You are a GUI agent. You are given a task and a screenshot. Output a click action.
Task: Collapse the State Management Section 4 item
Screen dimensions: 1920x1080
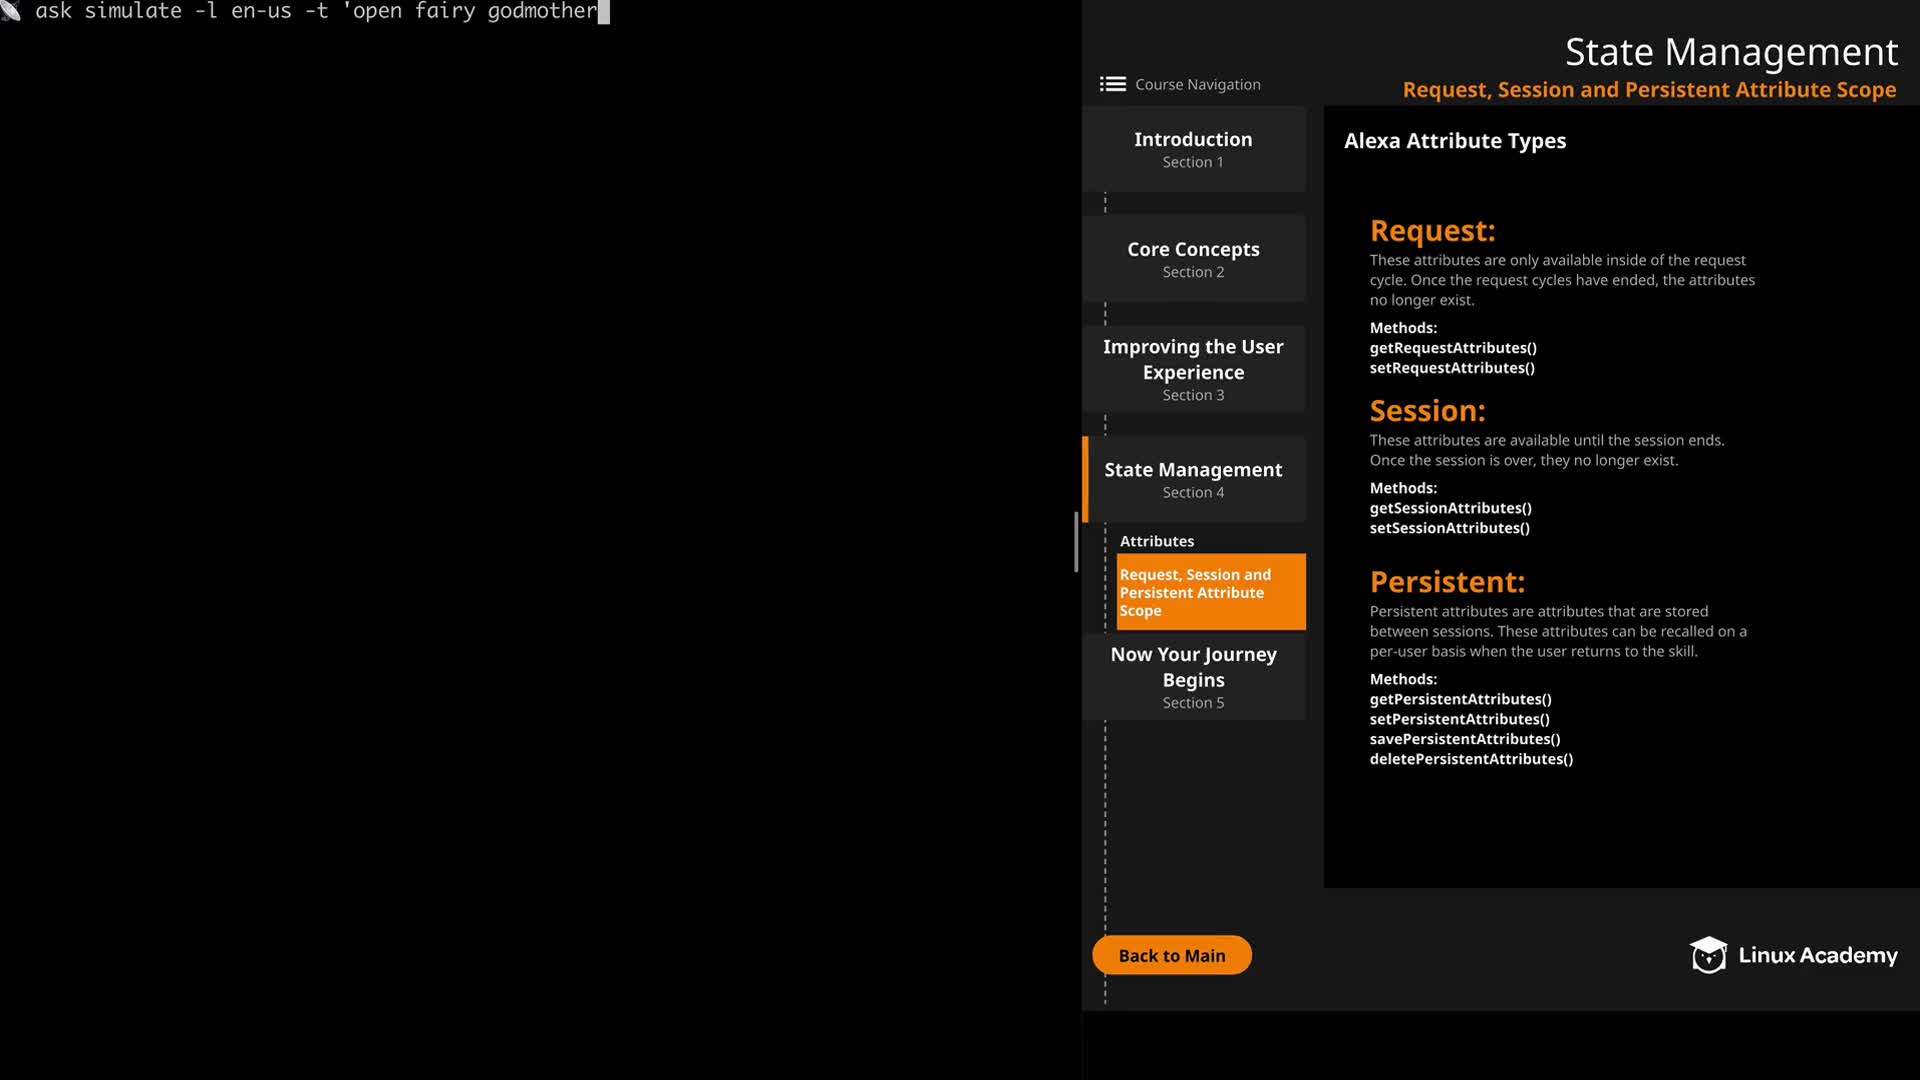tap(1193, 479)
